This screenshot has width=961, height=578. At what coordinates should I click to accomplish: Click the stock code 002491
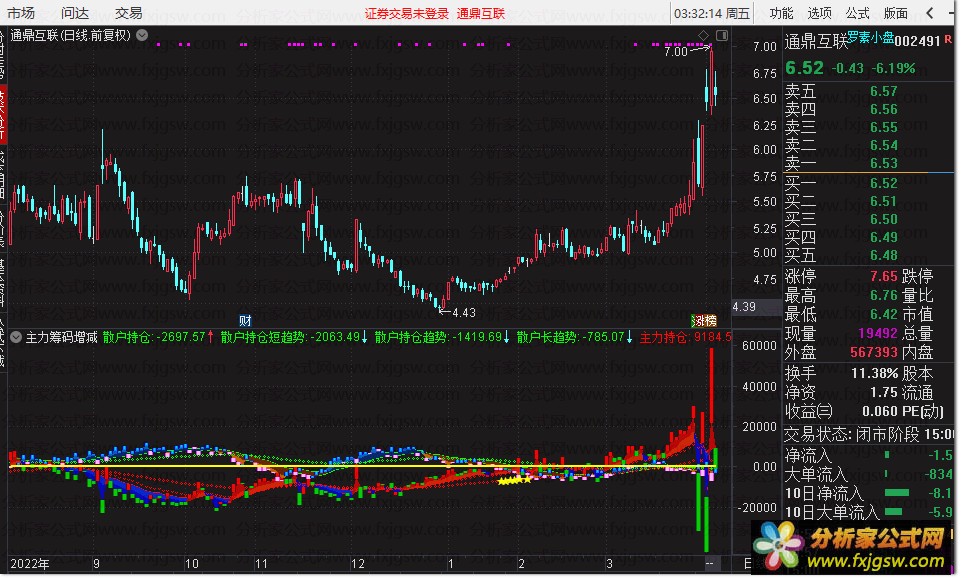click(917, 41)
